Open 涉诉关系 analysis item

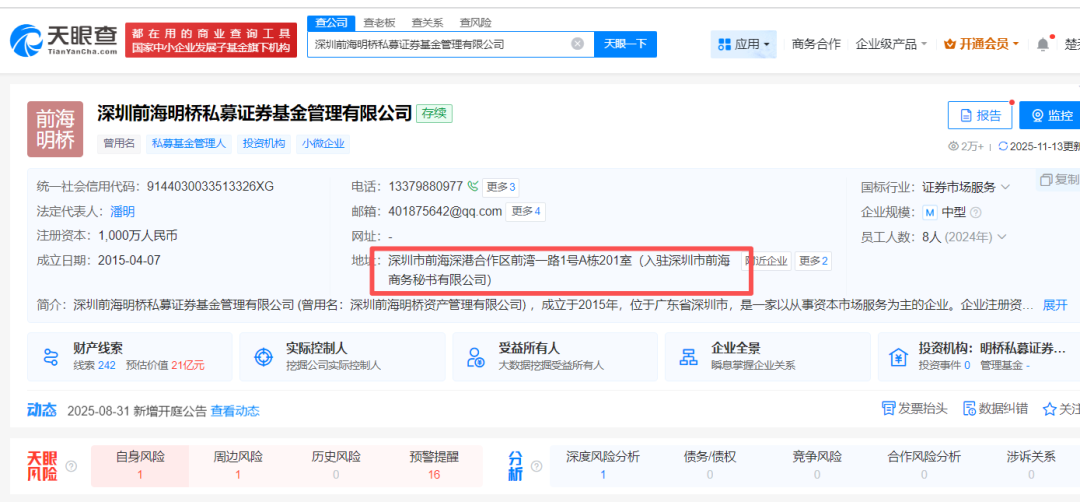coord(1030,465)
